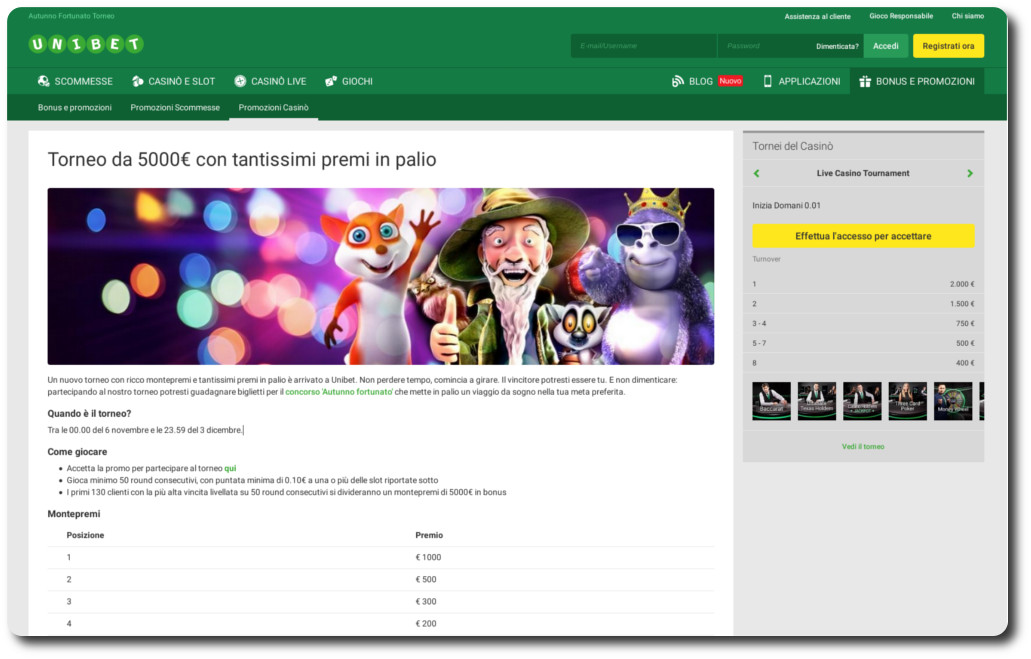Click the Accedi login button

[x=886, y=46]
